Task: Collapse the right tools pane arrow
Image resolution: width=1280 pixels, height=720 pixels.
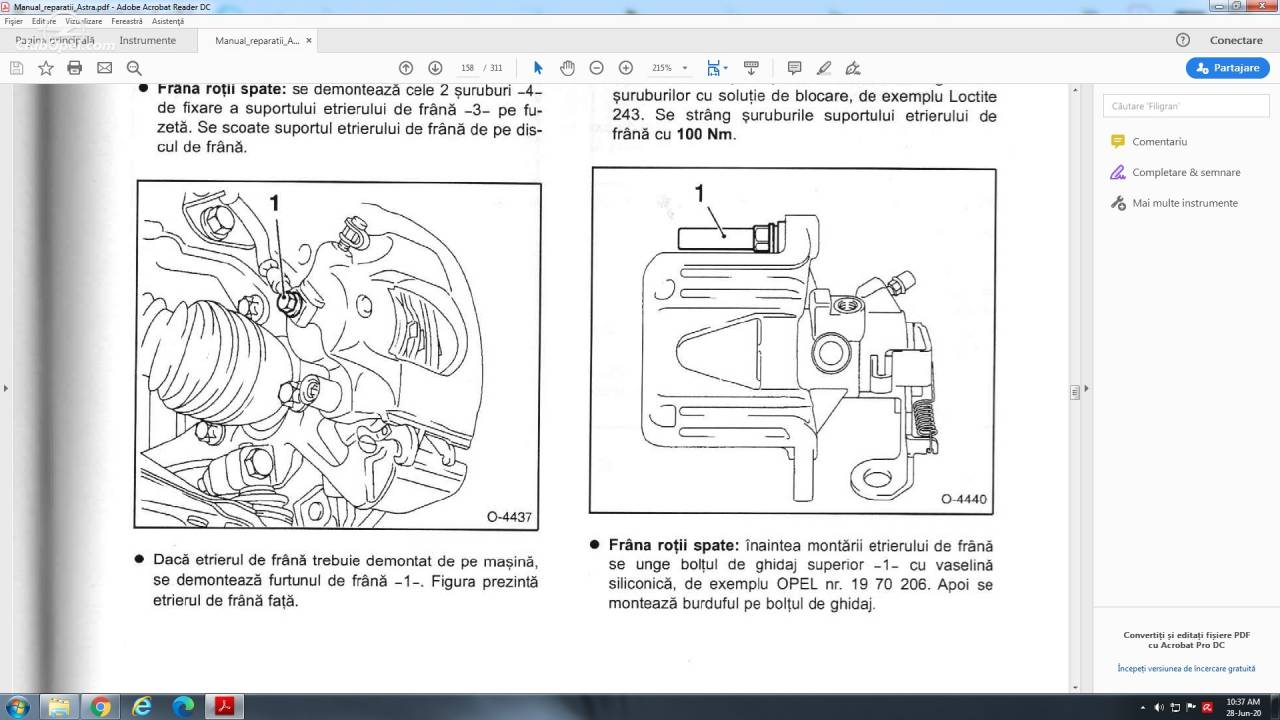Action: [1086, 388]
